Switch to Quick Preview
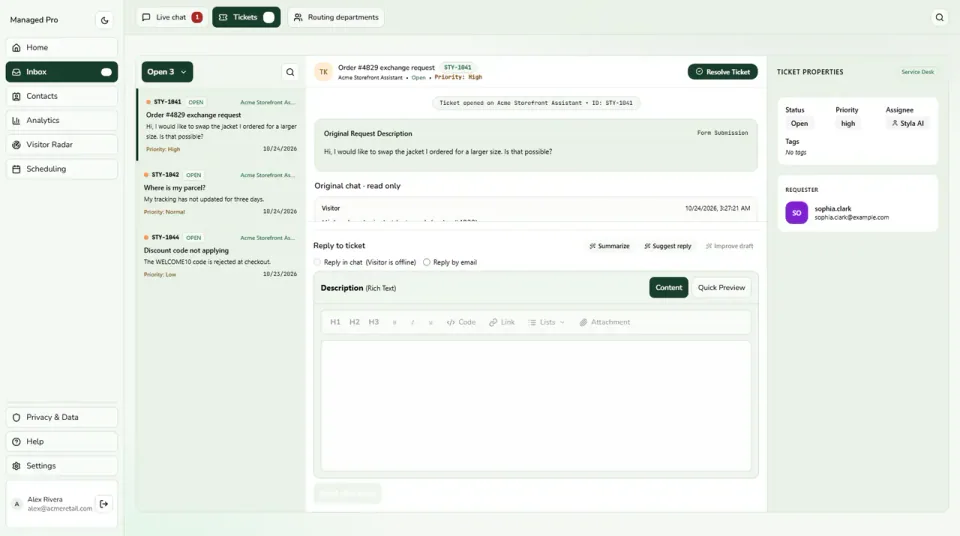Viewport: 960px width, 536px height. (x=721, y=288)
